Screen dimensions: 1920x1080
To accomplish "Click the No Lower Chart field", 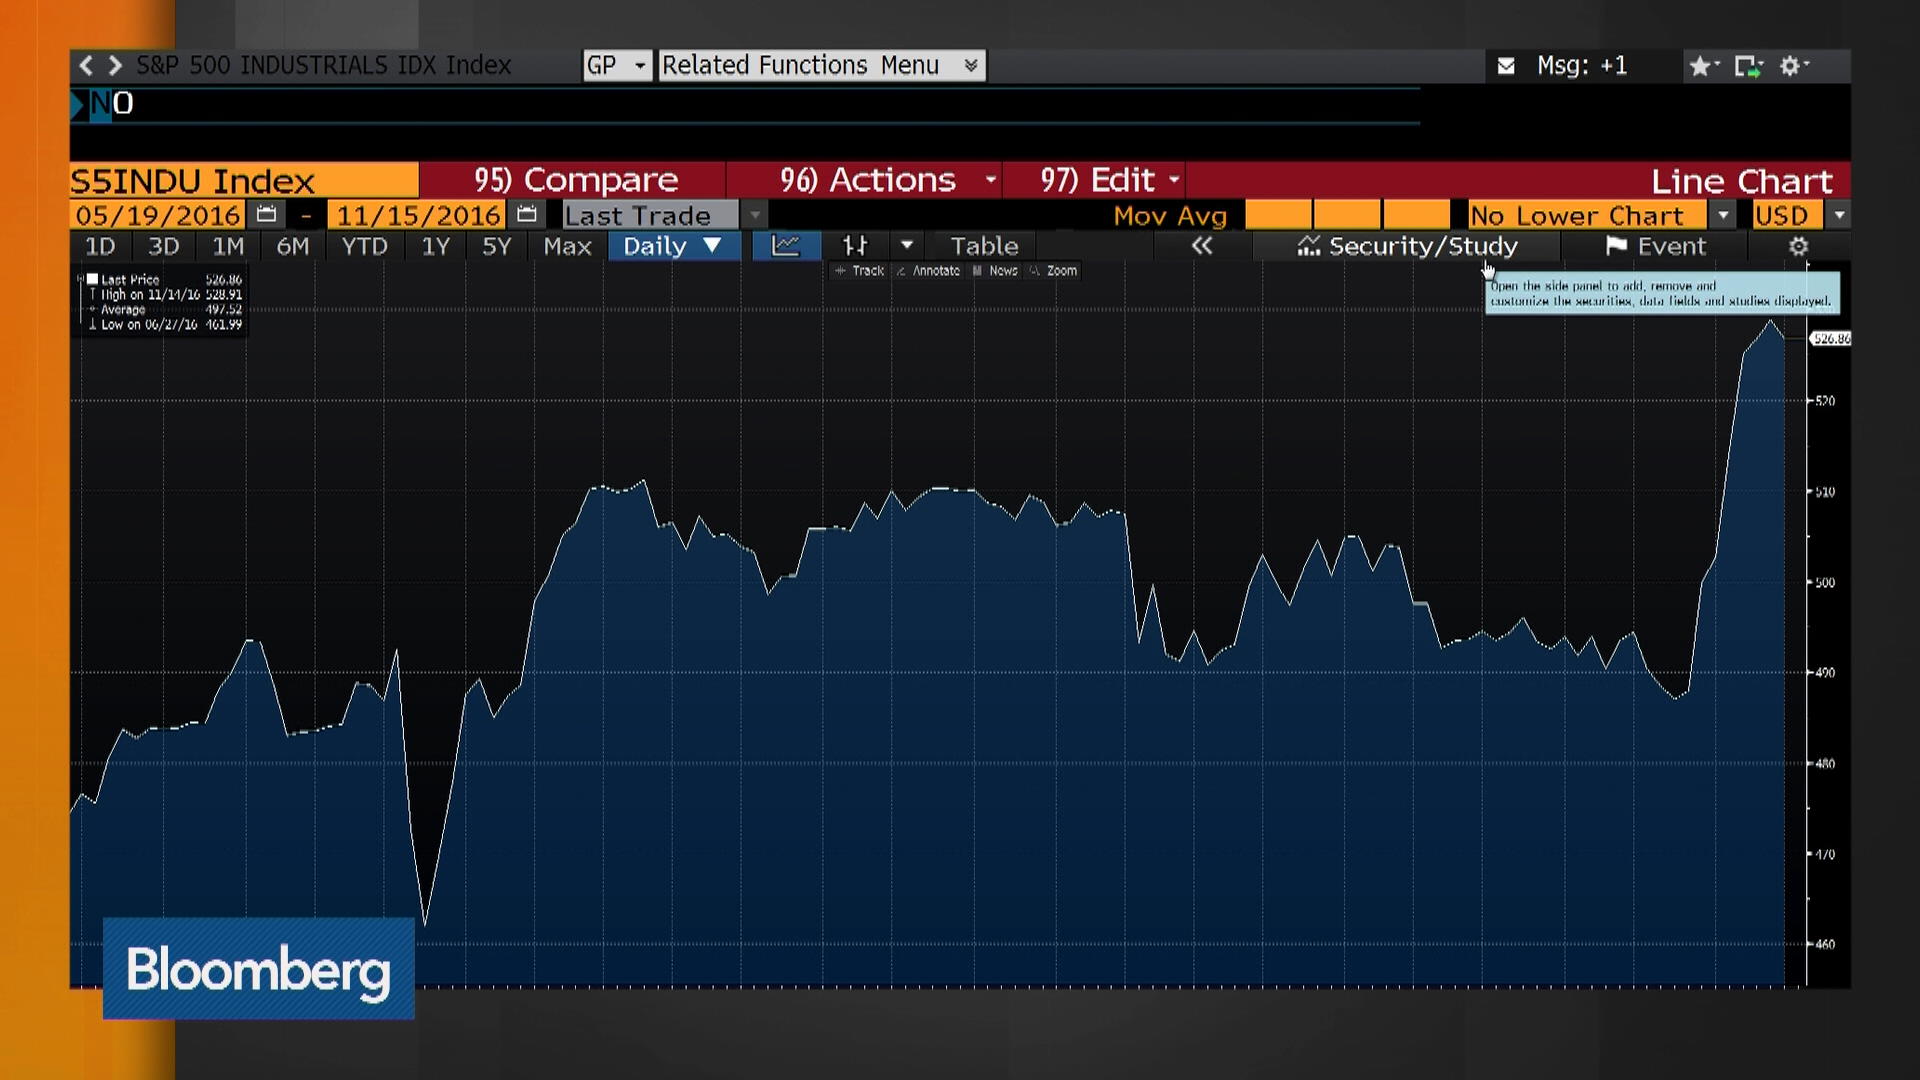I will tap(1588, 215).
